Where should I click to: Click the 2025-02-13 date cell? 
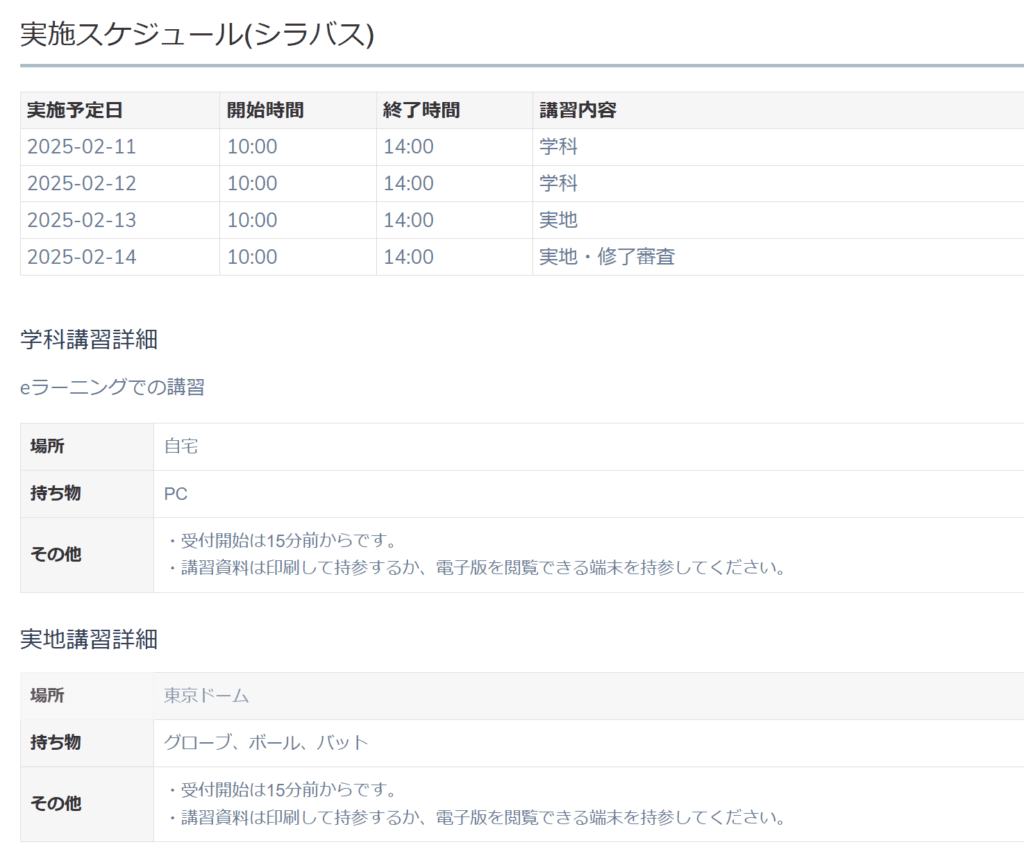[81, 220]
